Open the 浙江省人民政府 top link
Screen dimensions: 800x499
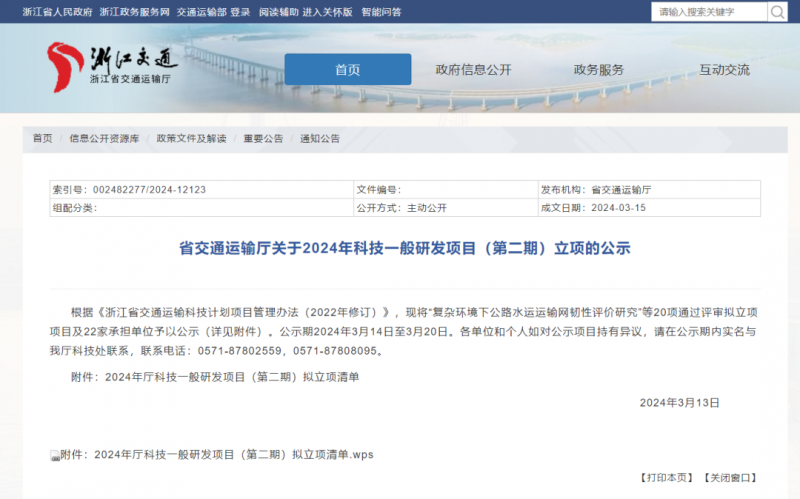point(57,12)
